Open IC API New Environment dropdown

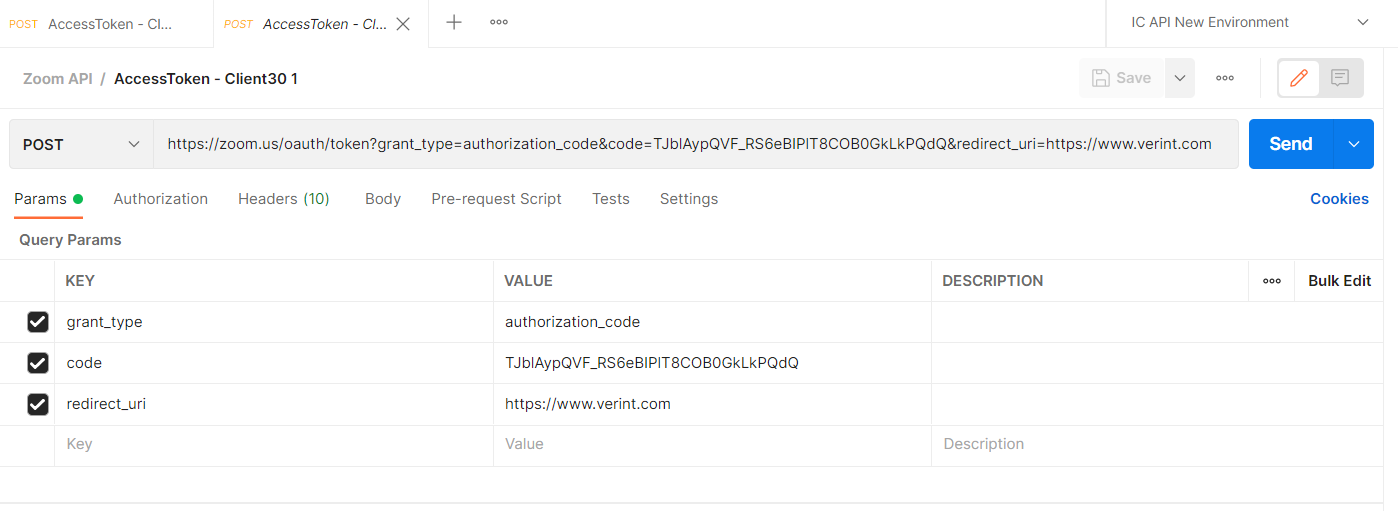(1250, 22)
